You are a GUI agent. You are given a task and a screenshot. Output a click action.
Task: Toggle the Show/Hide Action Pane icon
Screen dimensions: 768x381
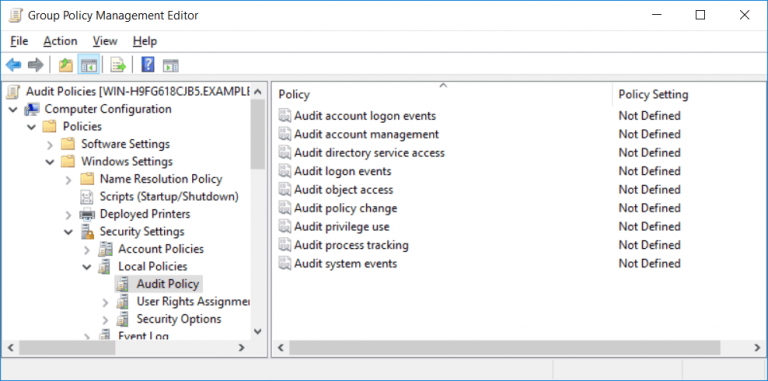[x=171, y=65]
